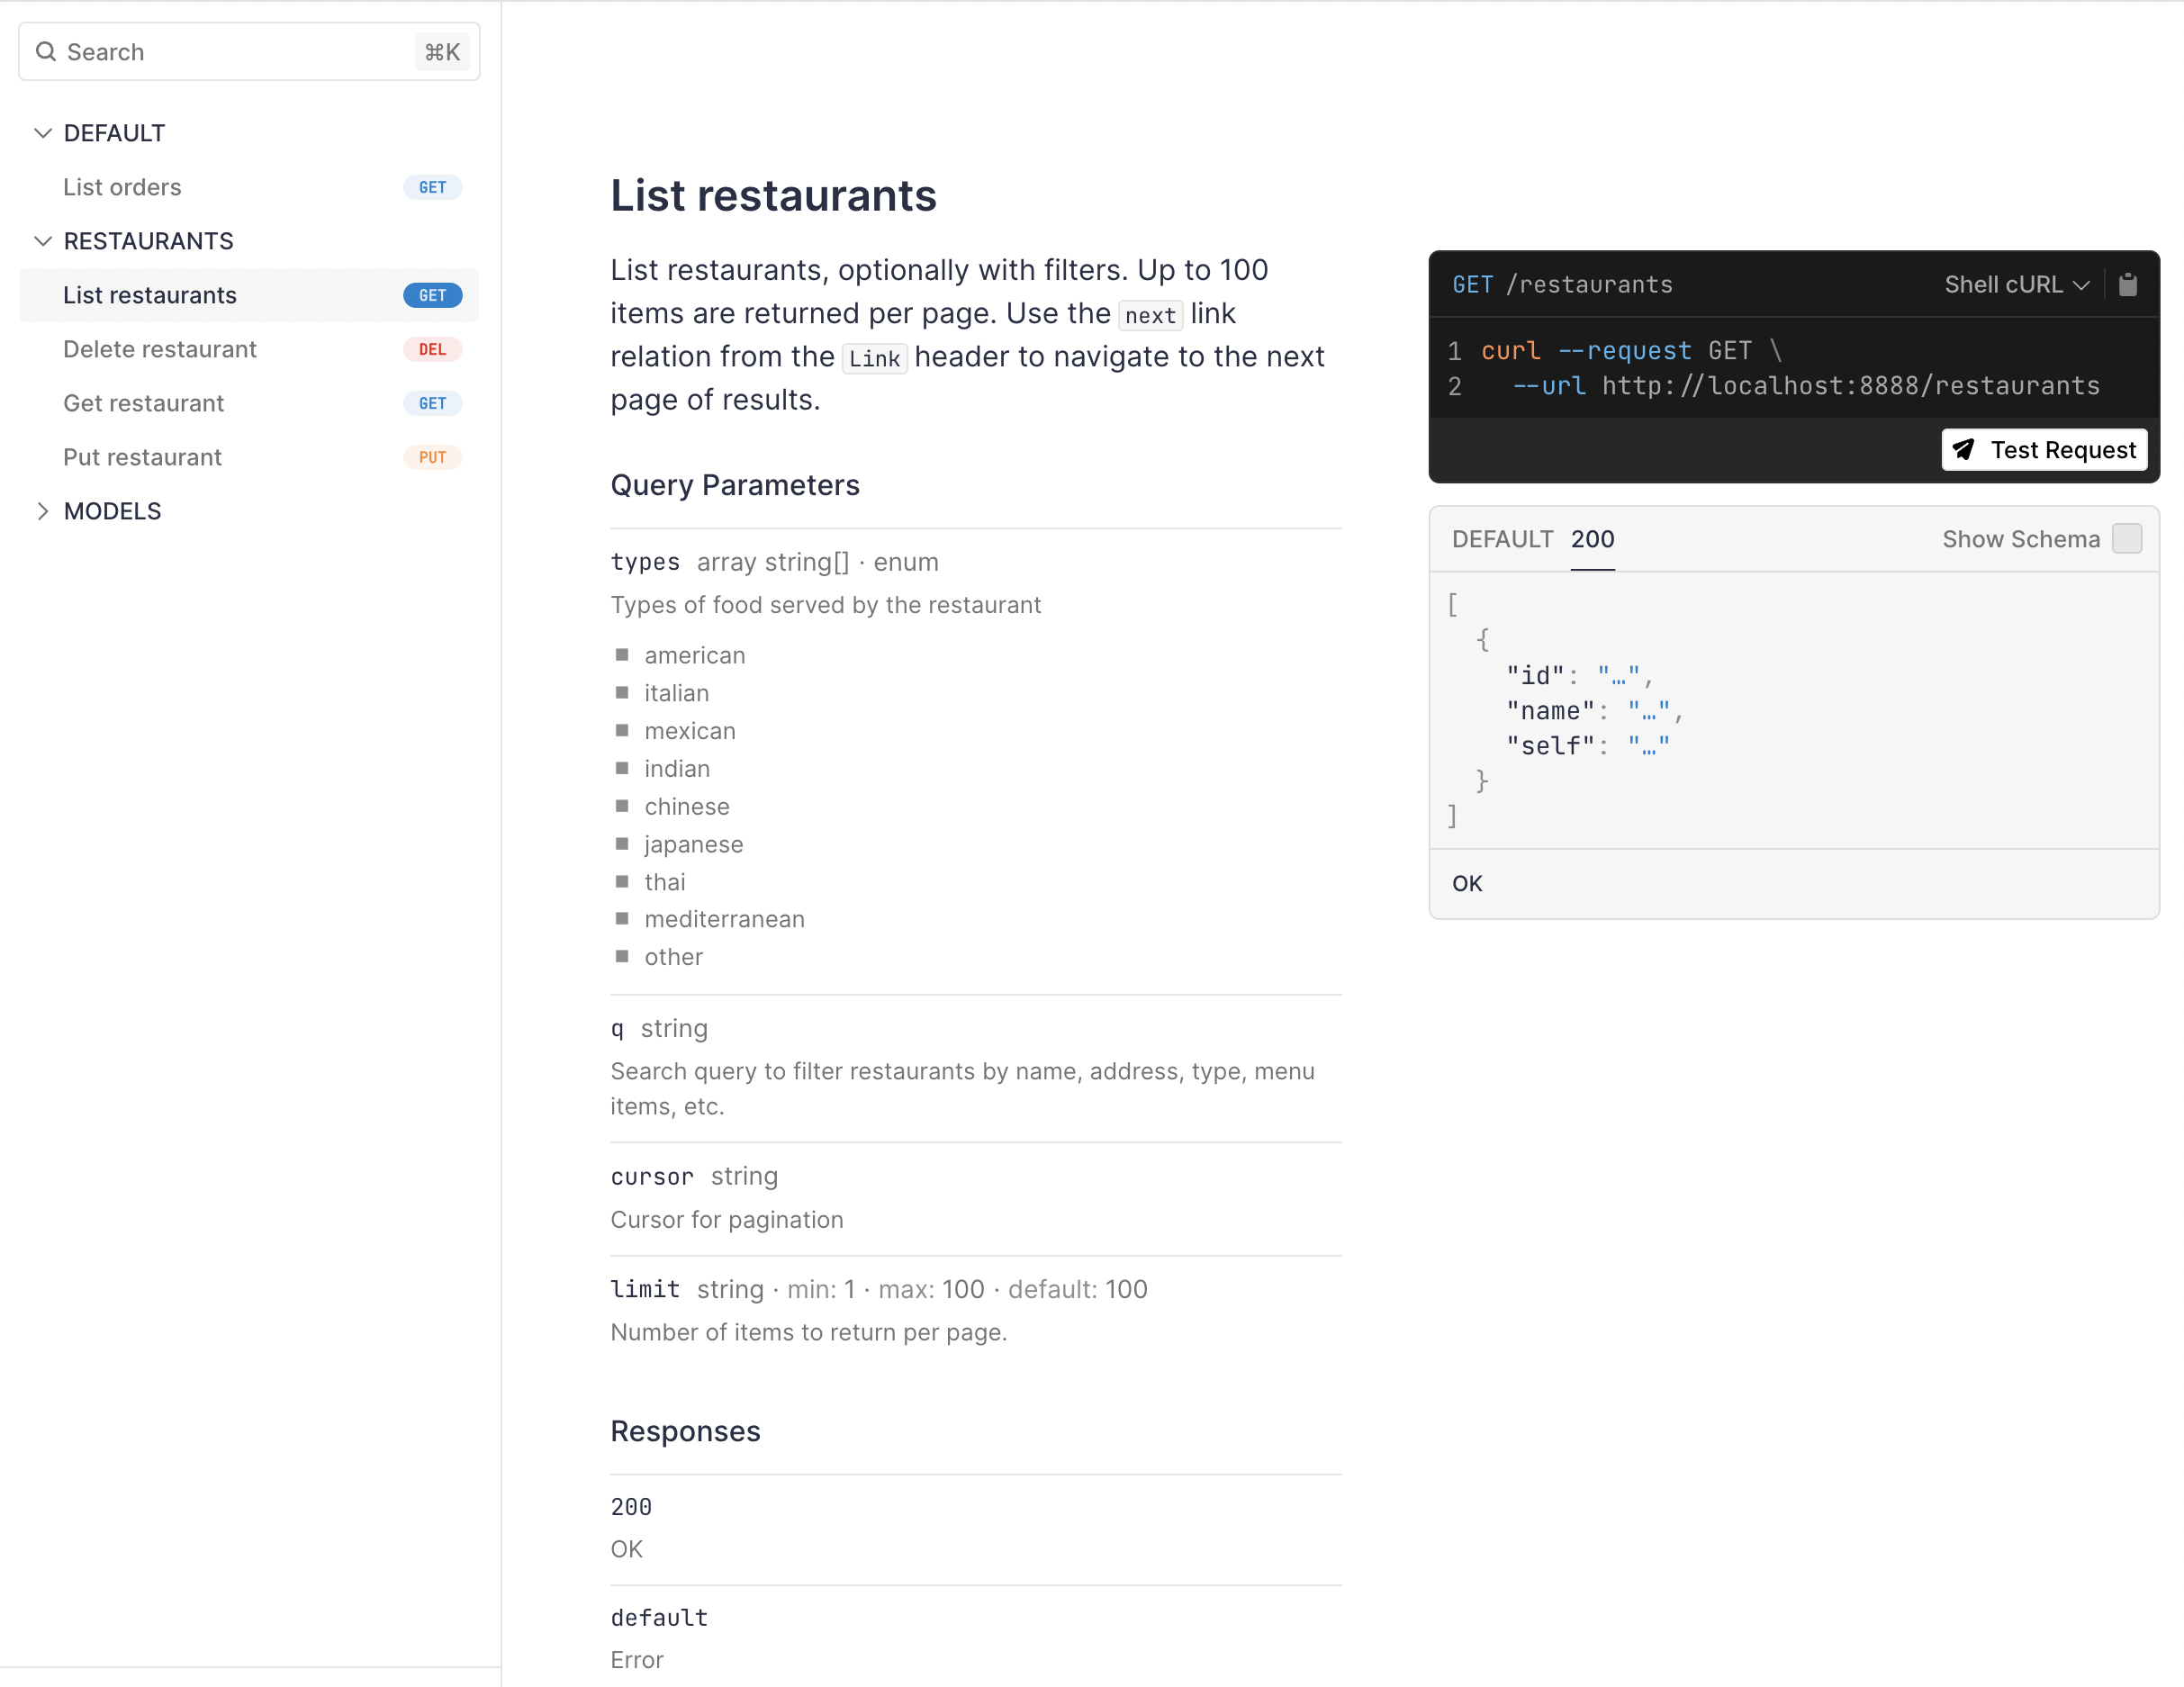Select Delete restaurant in the sidebar
The width and height of the screenshot is (2184, 1687).
click(x=160, y=349)
